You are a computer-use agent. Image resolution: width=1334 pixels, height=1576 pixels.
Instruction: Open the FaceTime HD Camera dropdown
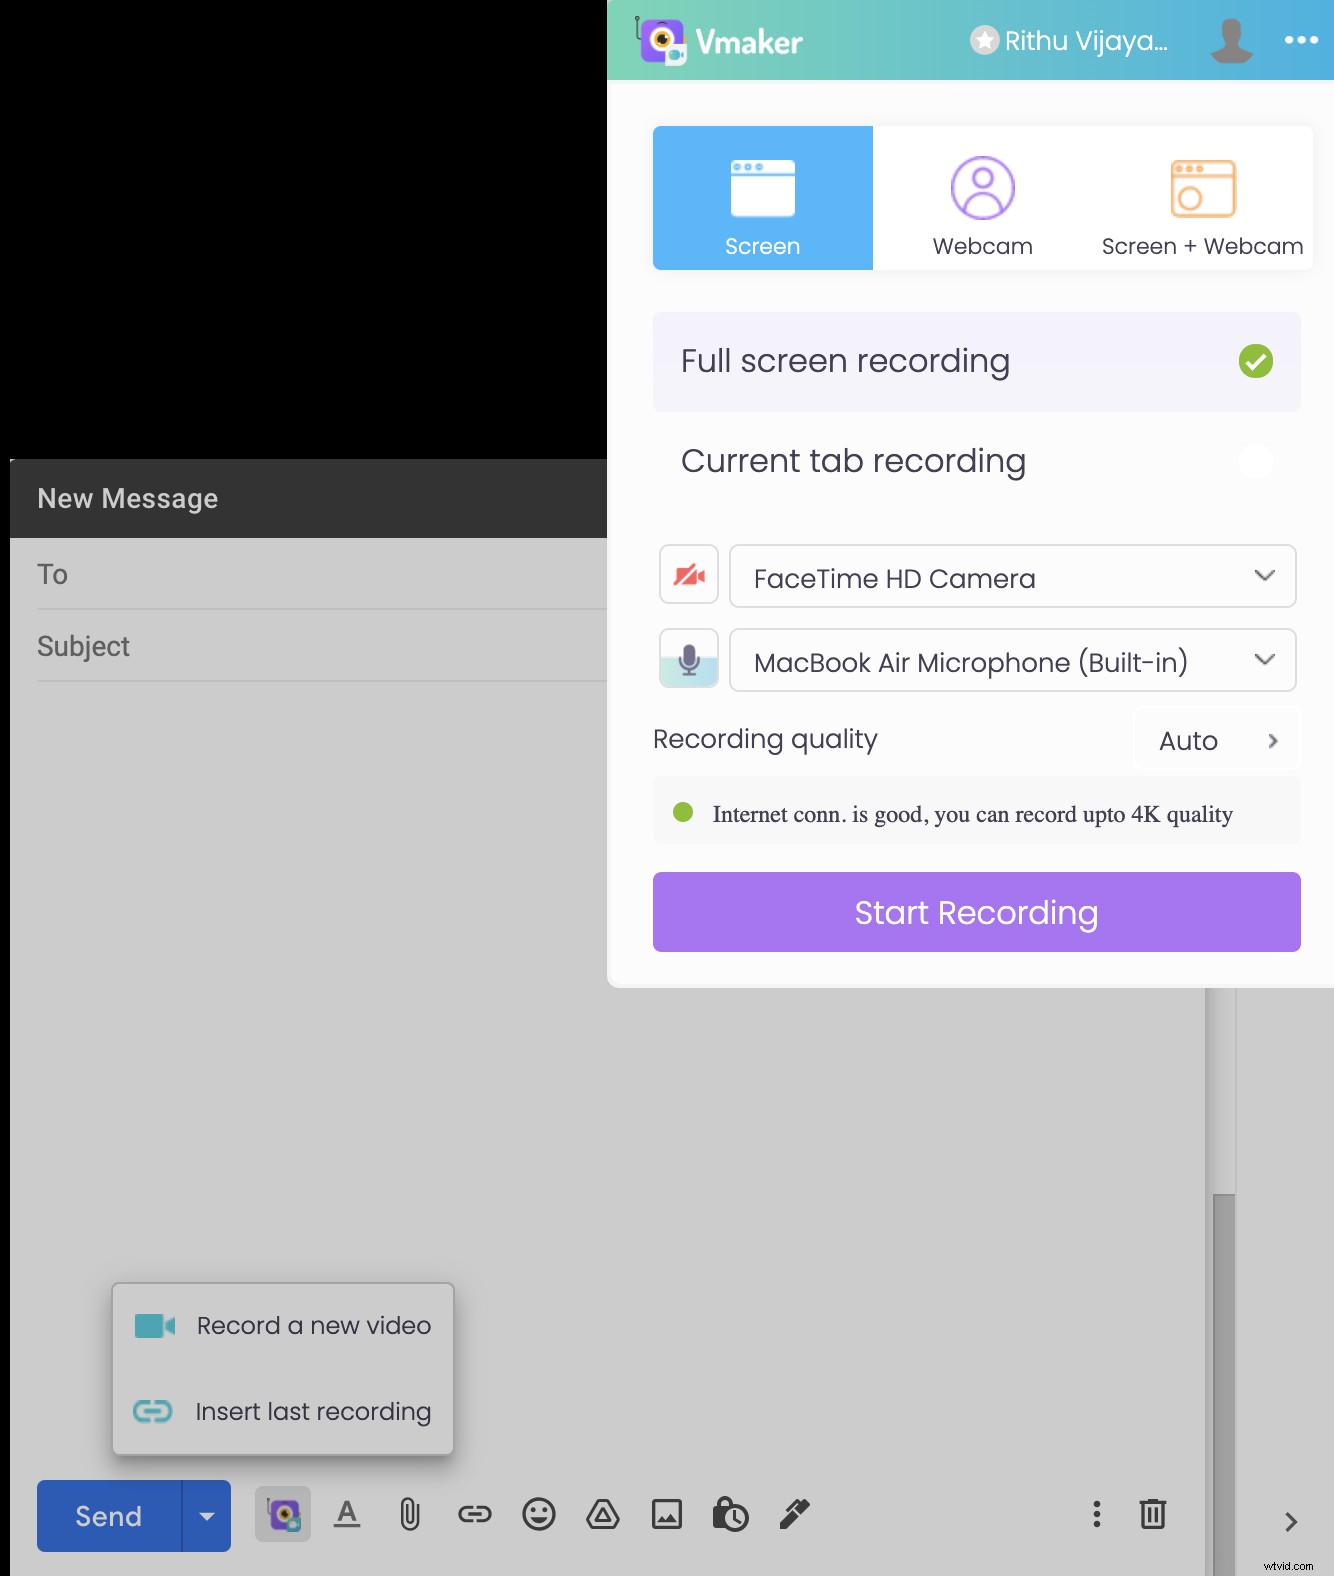1013,576
